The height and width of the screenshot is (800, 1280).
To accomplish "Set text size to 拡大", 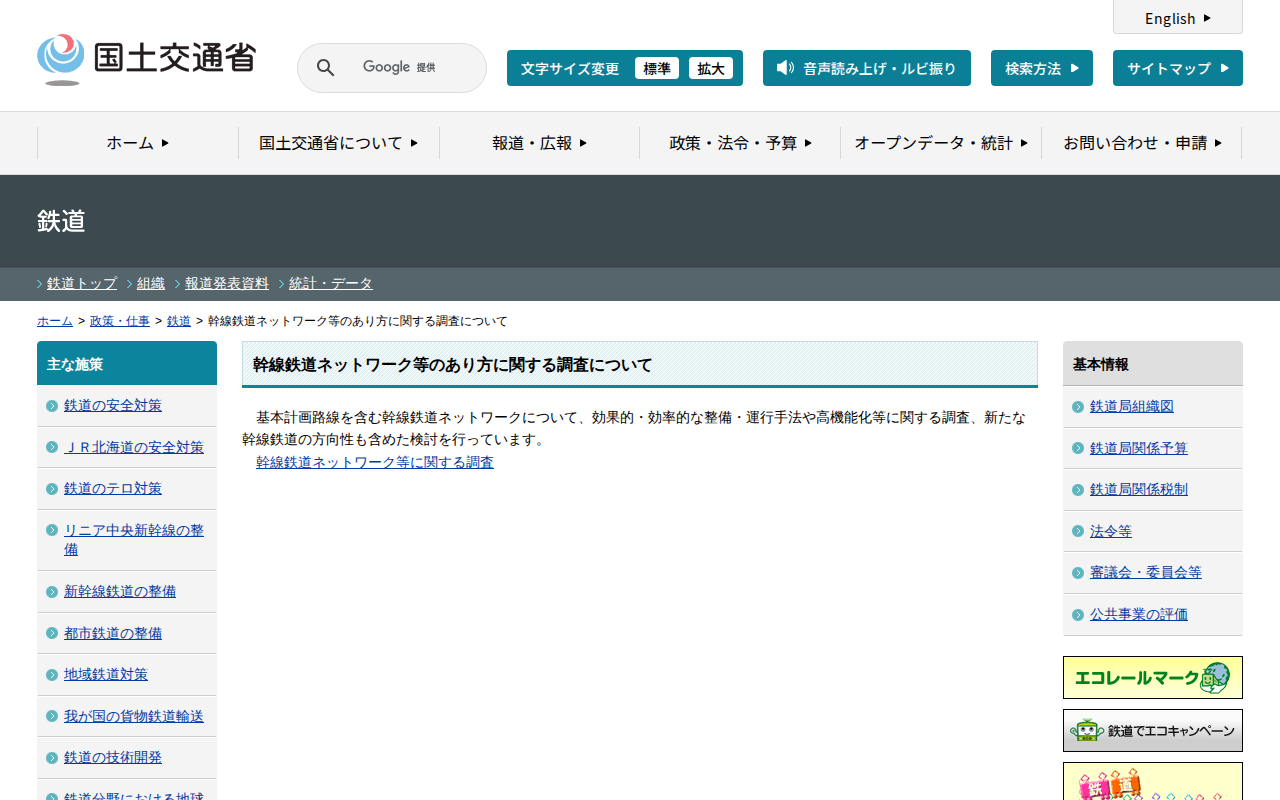I will tap(711, 68).
